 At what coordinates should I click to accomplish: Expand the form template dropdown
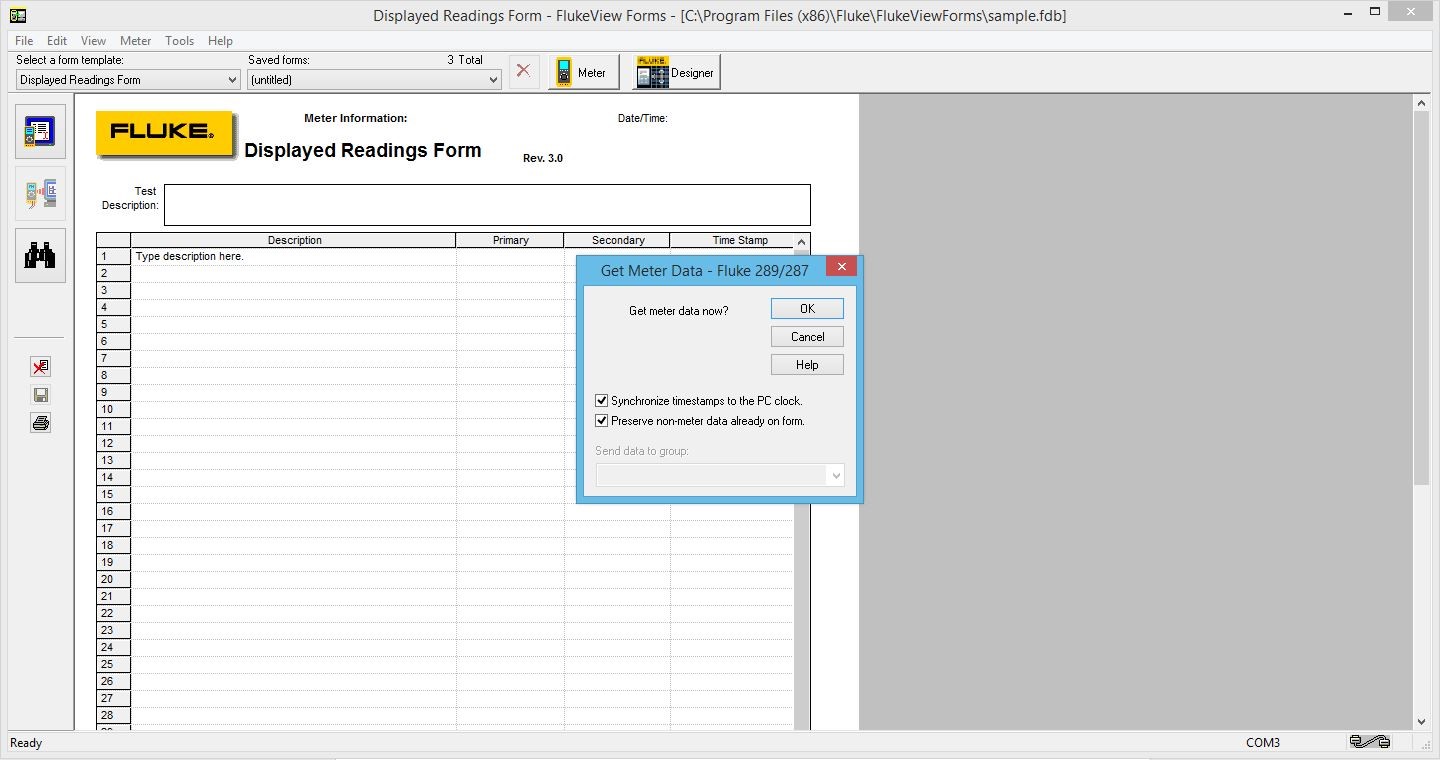click(231, 80)
